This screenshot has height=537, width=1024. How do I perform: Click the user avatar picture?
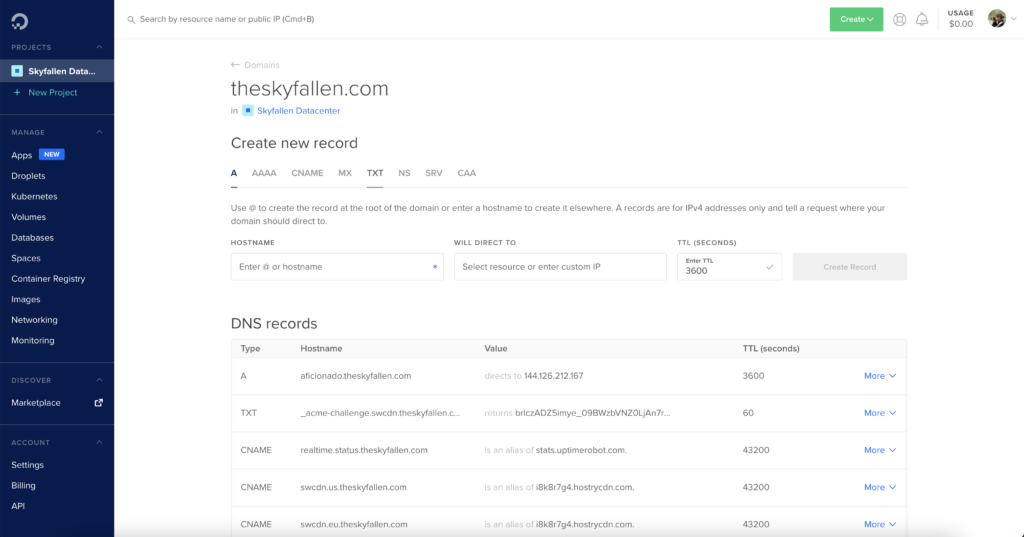coord(997,19)
